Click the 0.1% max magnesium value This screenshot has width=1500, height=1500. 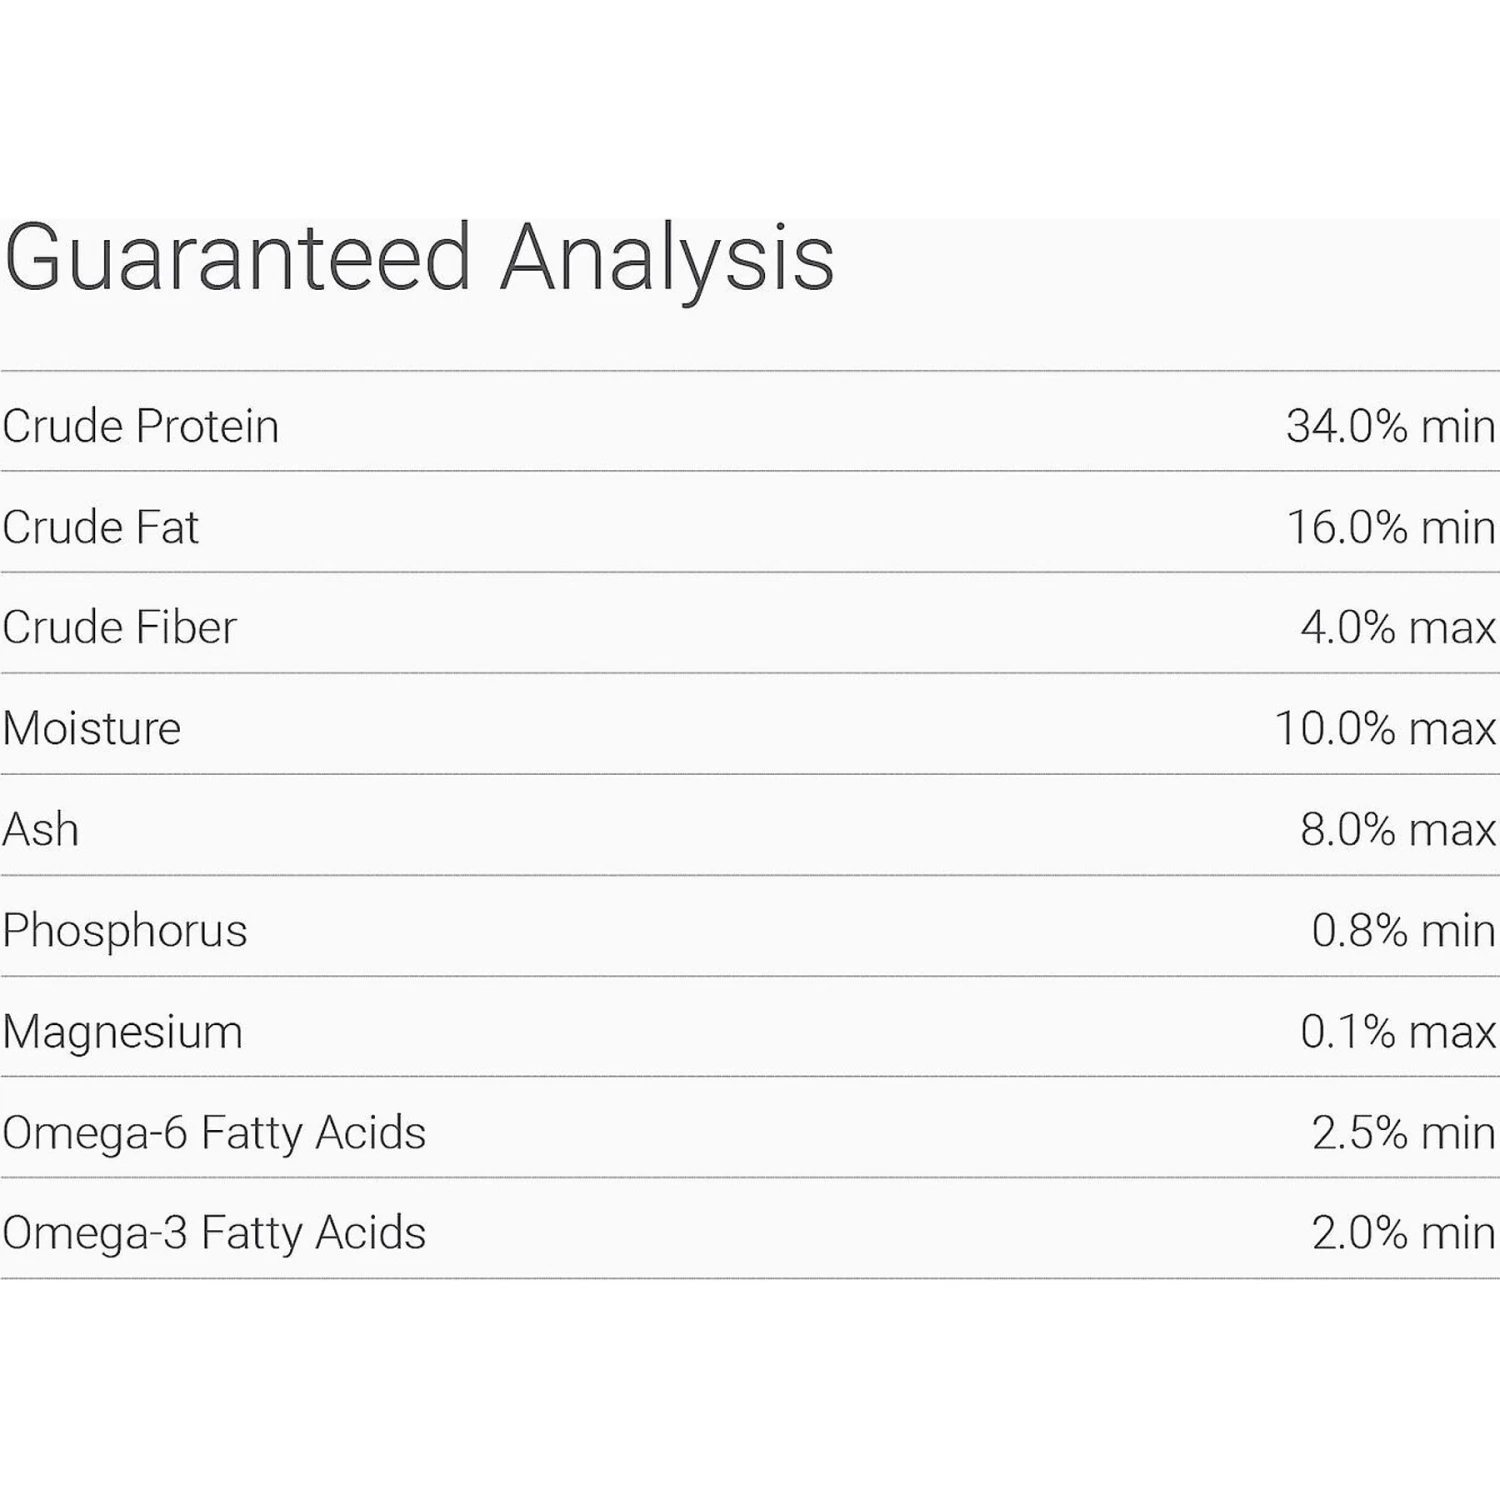tap(1397, 1032)
